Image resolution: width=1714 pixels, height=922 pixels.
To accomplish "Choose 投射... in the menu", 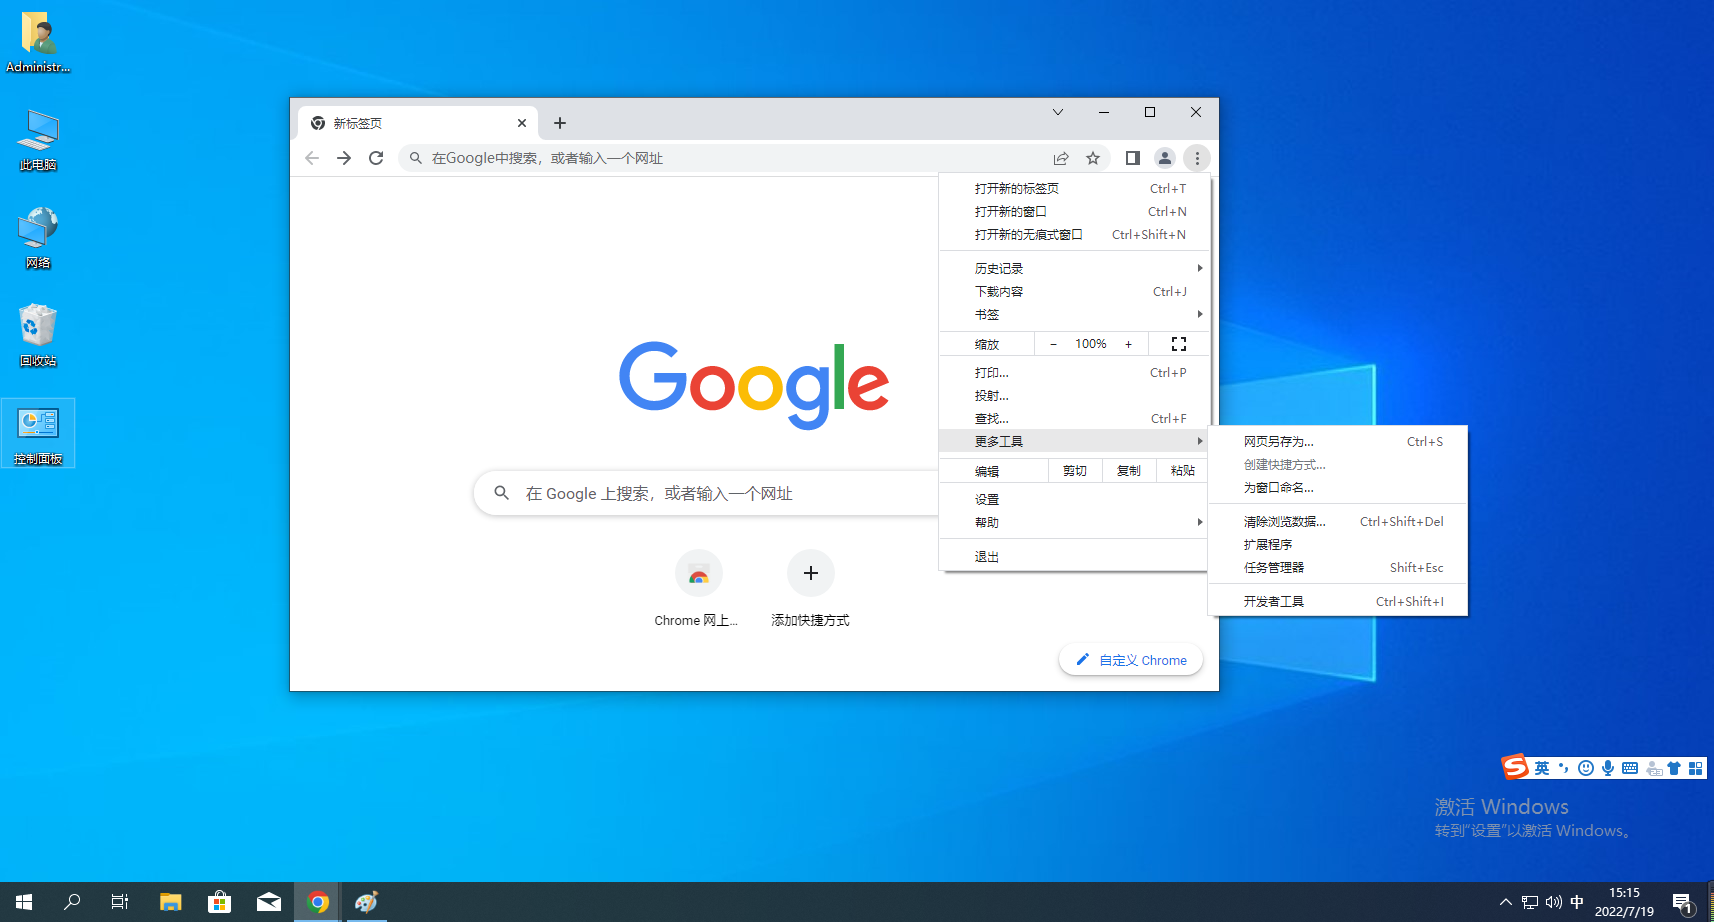I will pyautogui.click(x=1073, y=395).
